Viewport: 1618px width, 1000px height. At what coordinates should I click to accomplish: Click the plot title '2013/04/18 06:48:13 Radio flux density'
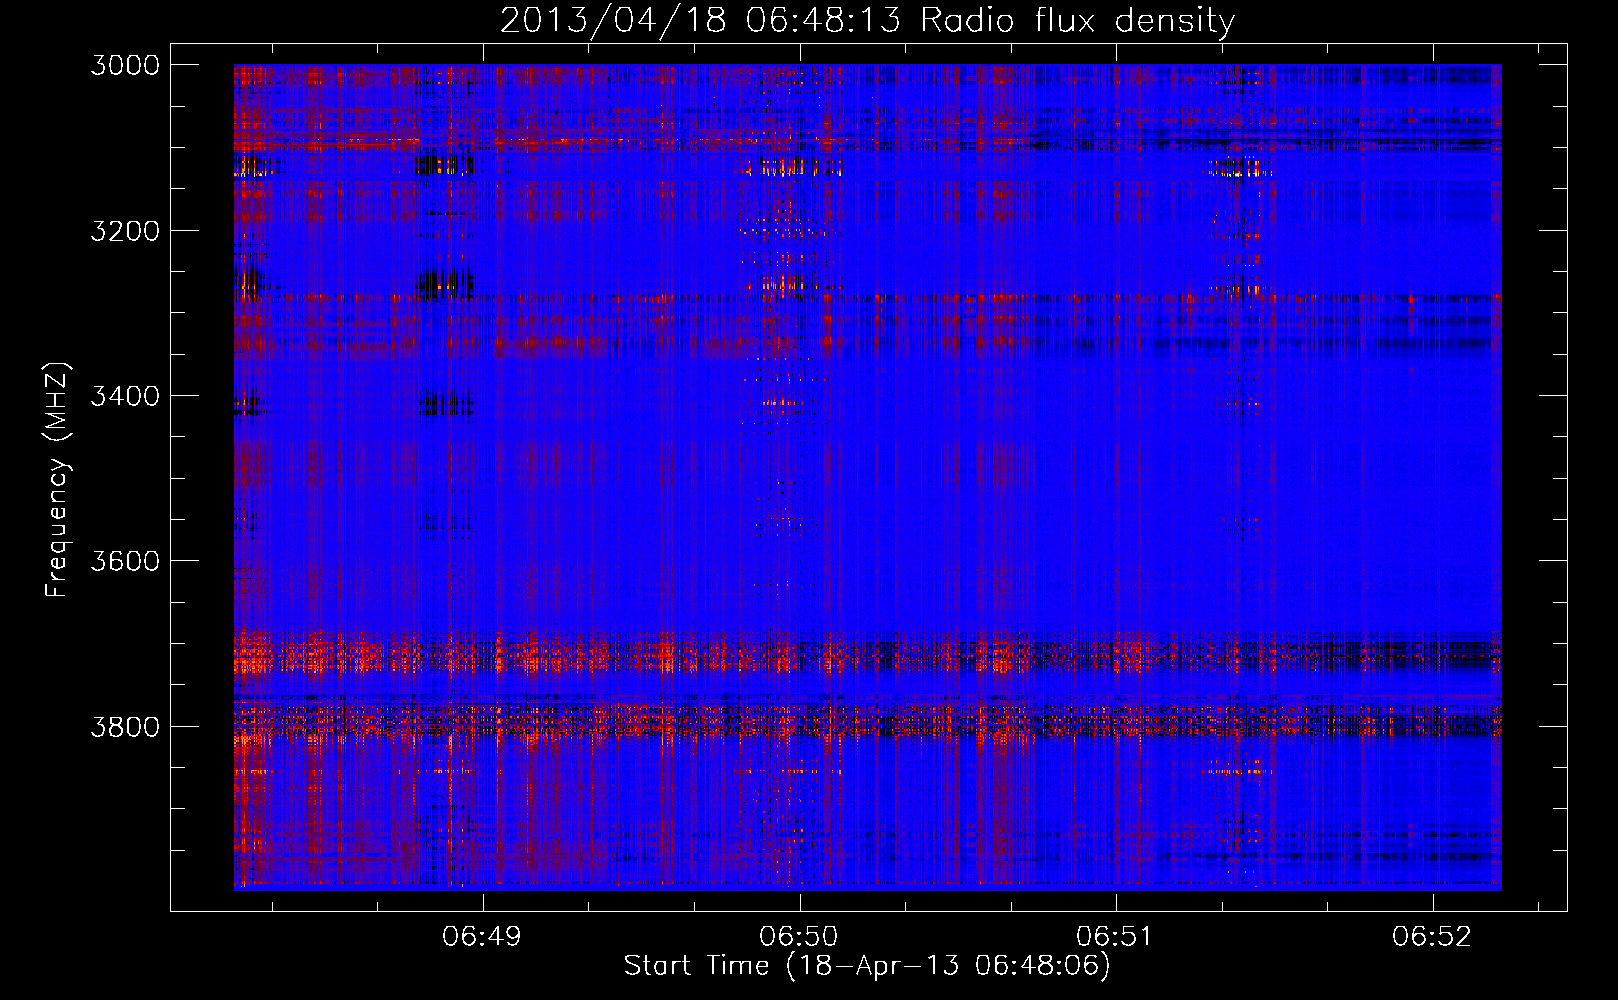click(868, 21)
